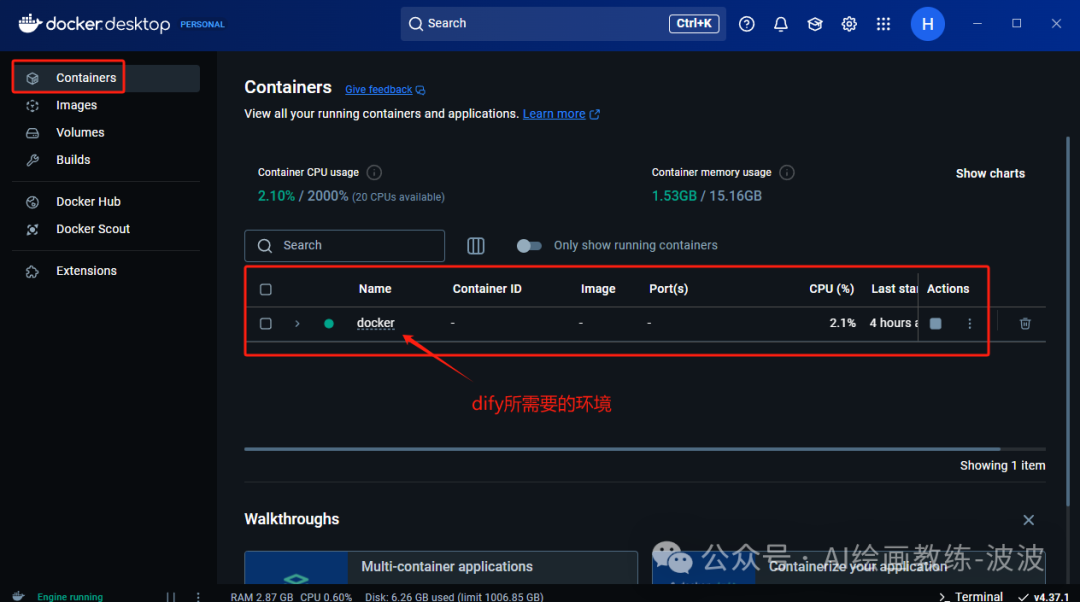Open the Containers sidebar section

(106, 78)
